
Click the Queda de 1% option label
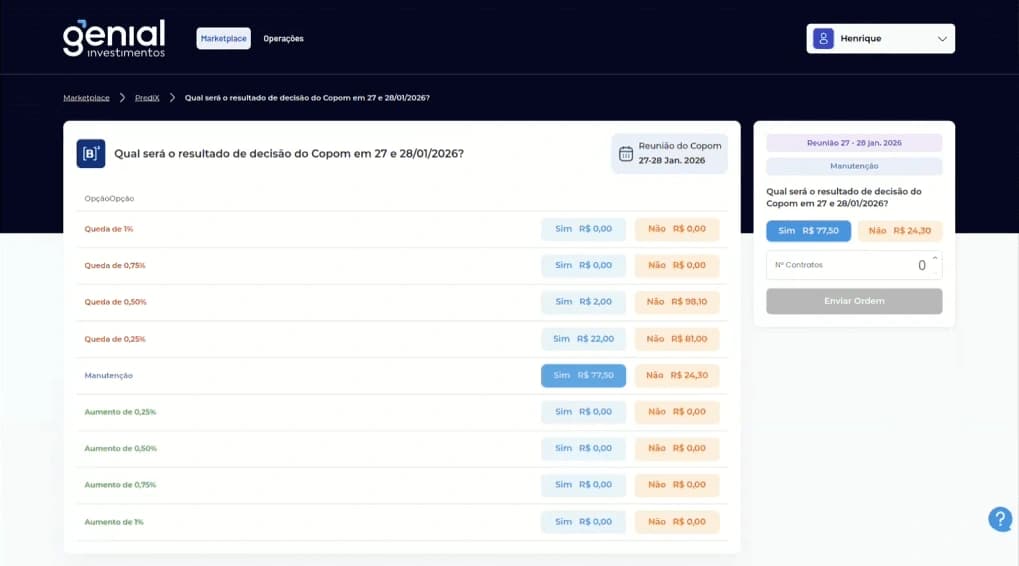tap(109, 229)
